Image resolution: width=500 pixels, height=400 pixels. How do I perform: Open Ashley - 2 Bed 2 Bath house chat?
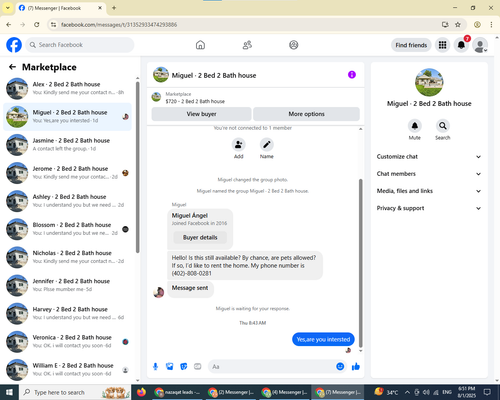point(67,201)
